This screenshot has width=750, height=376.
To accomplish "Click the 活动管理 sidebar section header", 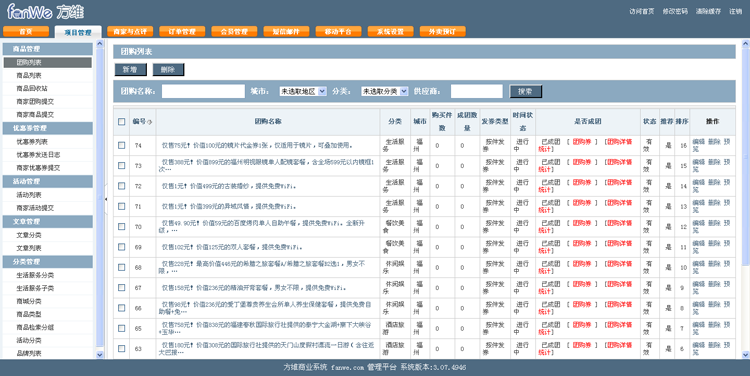I will [x=48, y=181].
